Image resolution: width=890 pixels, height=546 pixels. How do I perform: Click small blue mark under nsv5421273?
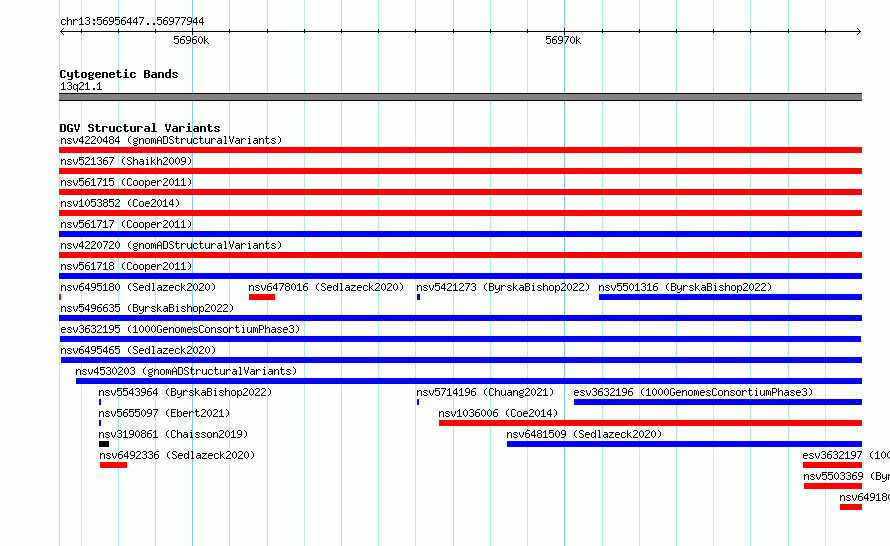(418, 297)
